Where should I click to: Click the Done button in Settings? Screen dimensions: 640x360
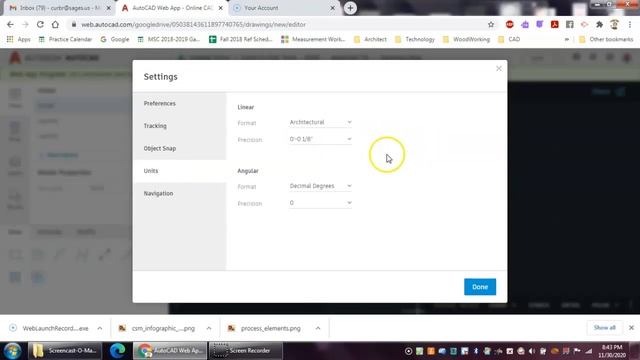tap(480, 287)
